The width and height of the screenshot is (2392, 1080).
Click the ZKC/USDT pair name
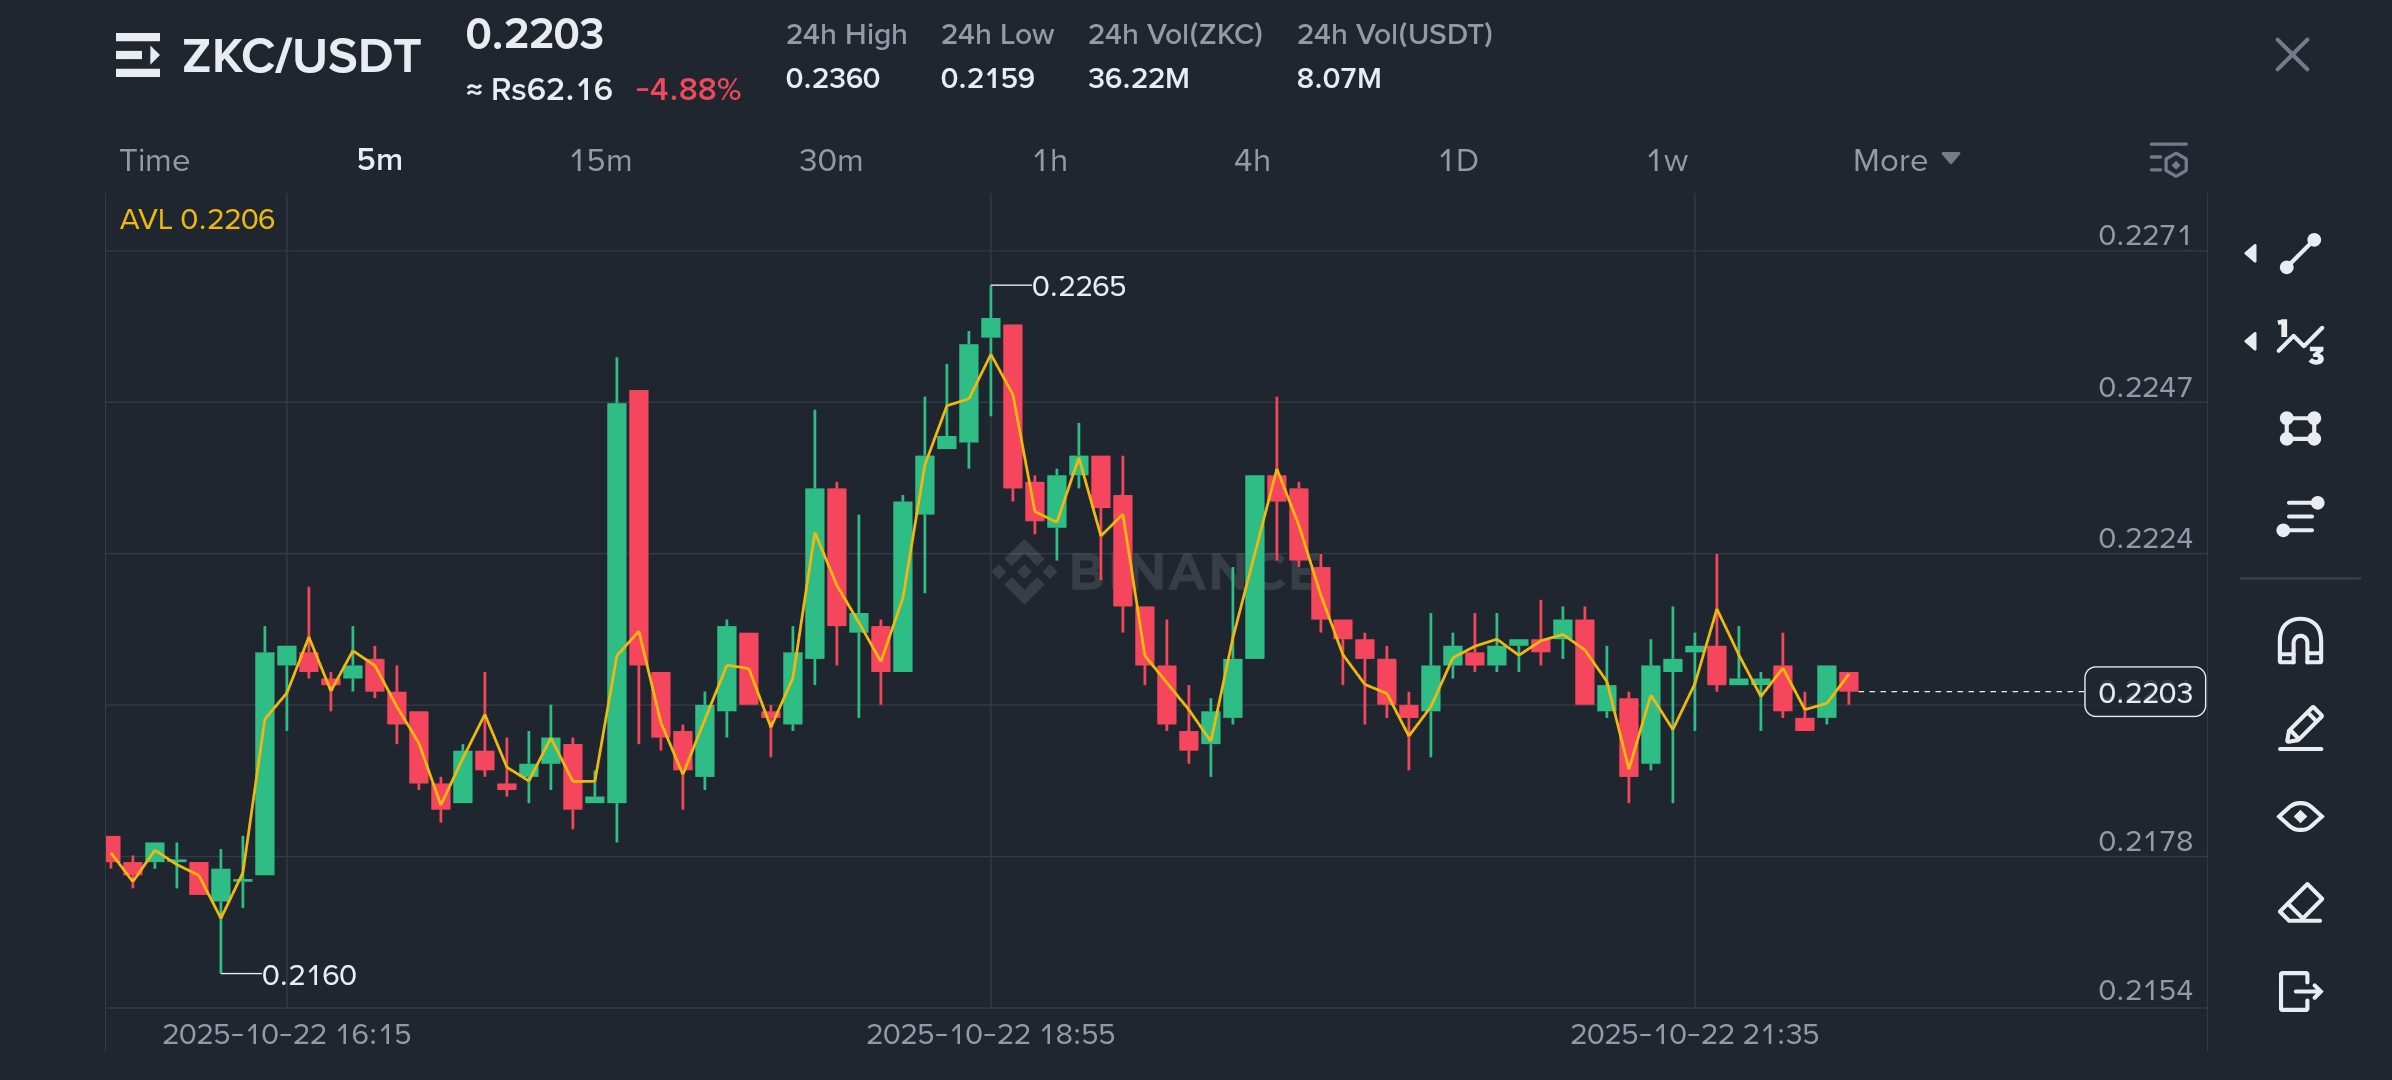(301, 56)
